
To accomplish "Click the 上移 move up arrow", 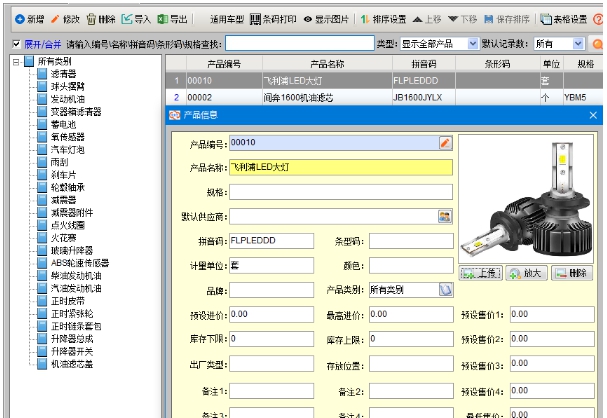I will tap(427, 19).
